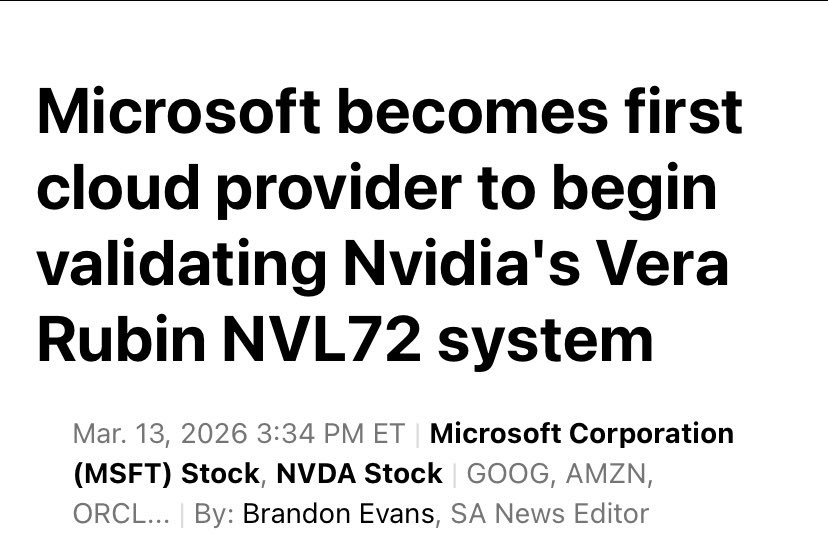The height and width of the screenshot is (548, 828).
Task: Click the "By:" author label
Action: coord(214,513)
